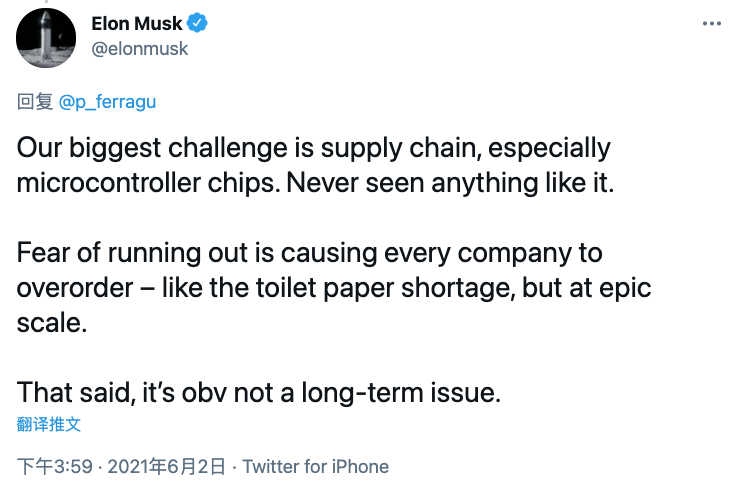Click the 回复 reply label
The image size is (743, 486).
(x=36, y=102)
